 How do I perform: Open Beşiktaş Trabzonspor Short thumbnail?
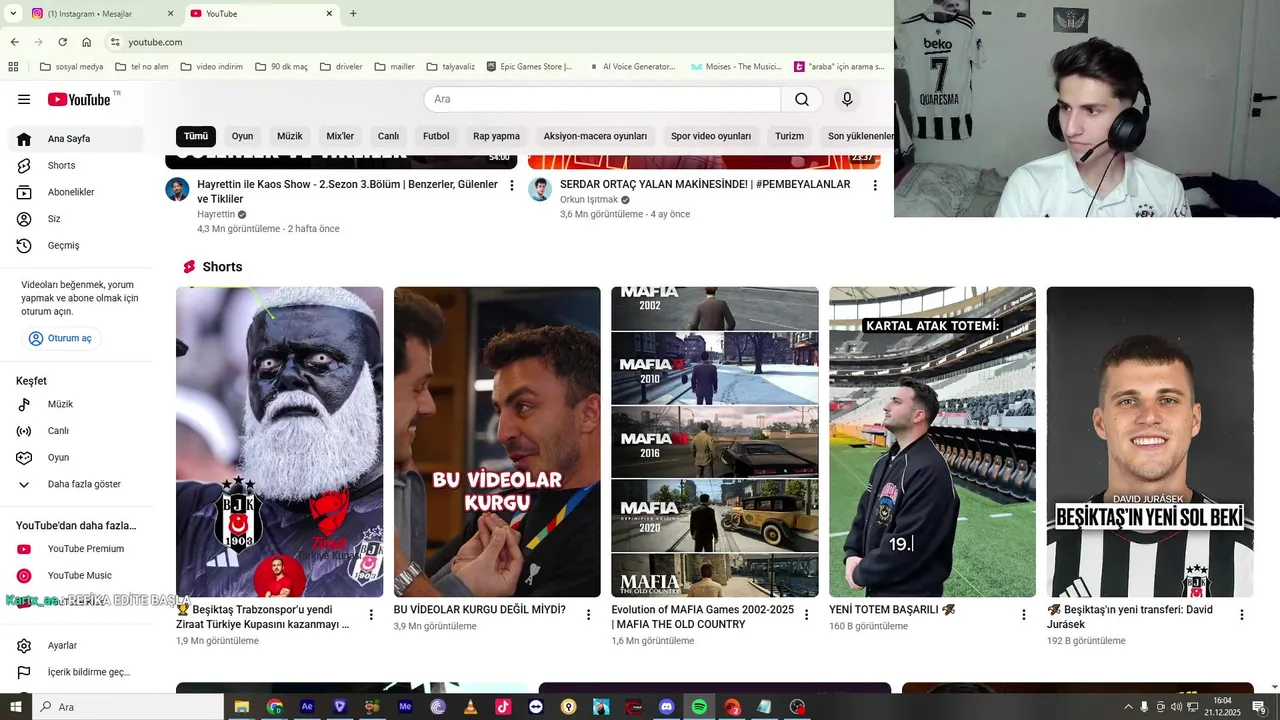click(x=279, y=442)
